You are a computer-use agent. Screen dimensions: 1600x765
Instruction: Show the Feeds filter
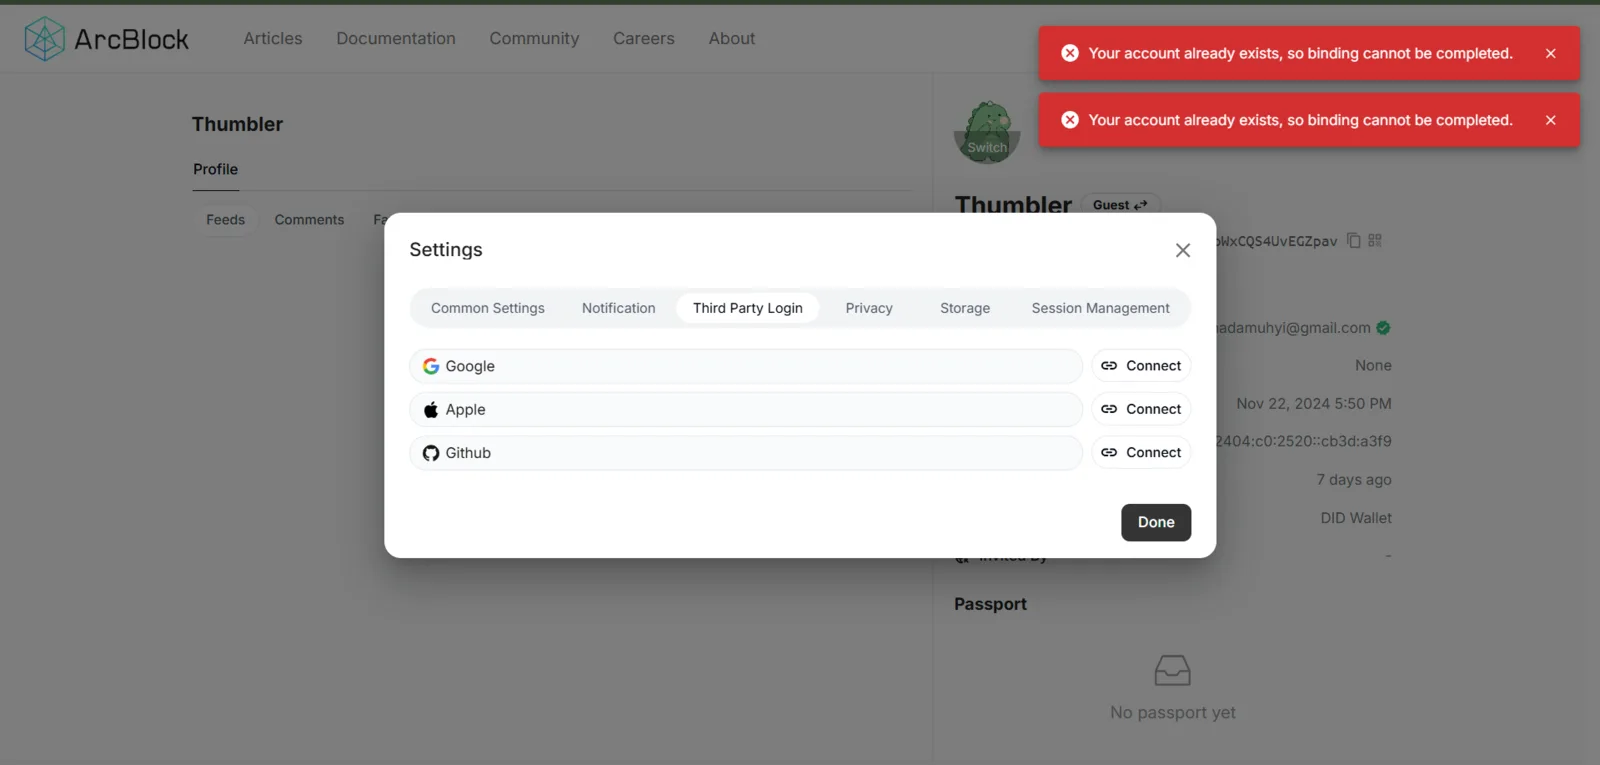225,220
